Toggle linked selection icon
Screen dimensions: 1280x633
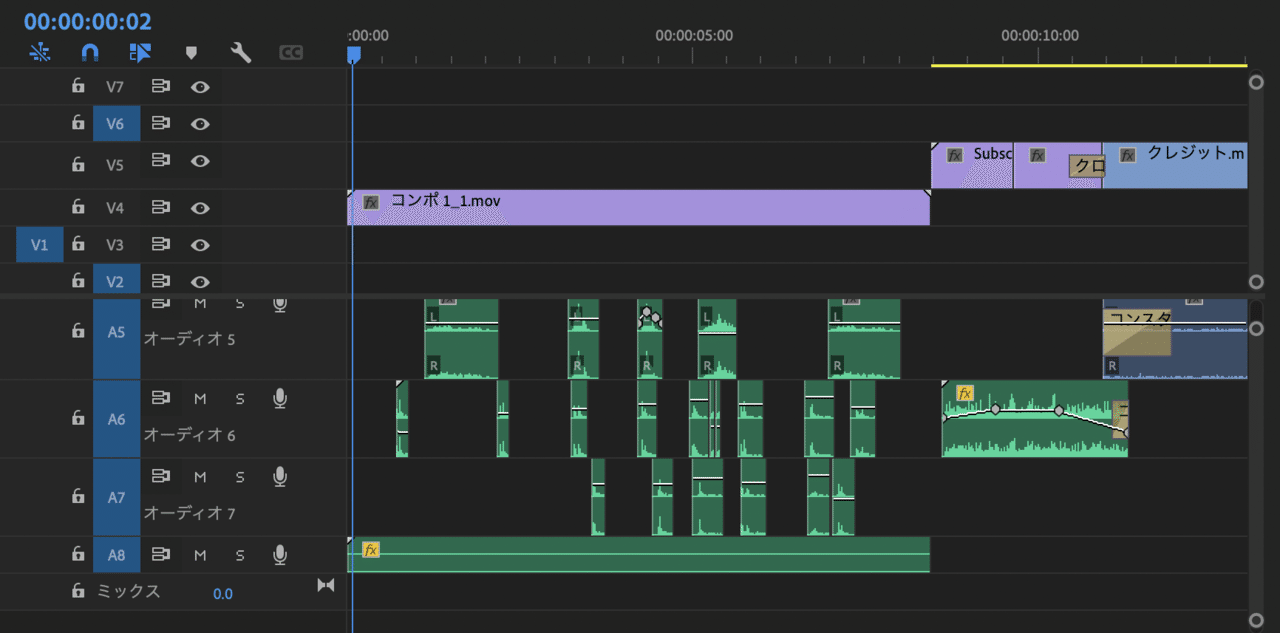140,52
